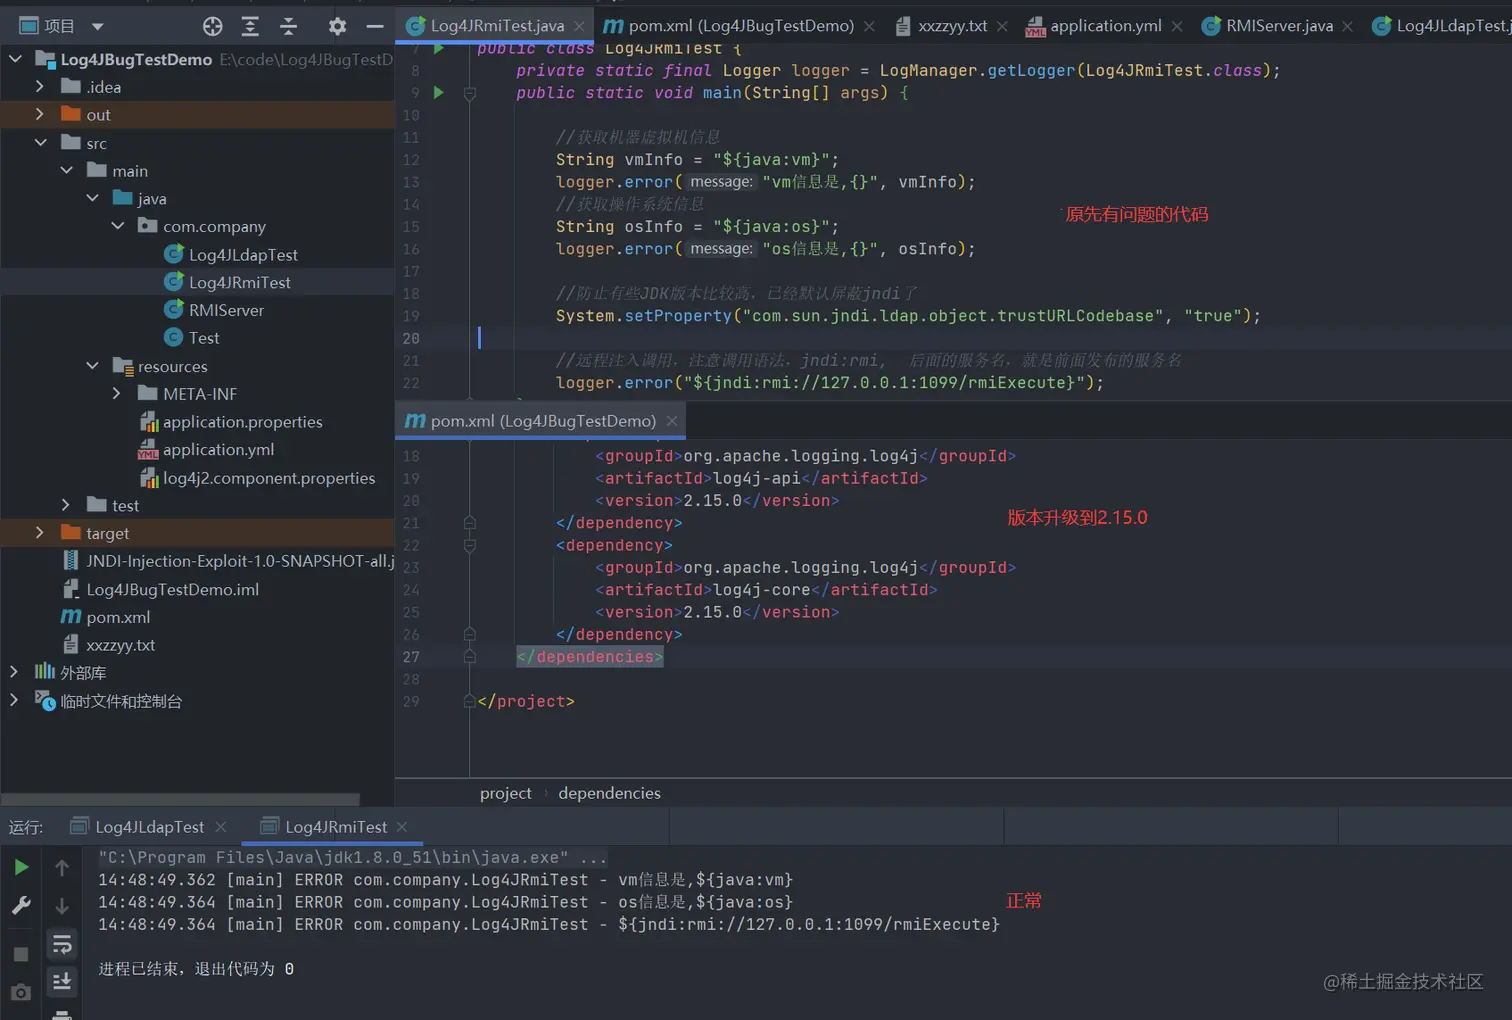Screen dimensions: 1512x1020
Task: Click the project panel horizontal scrollbar
Action: (180, 800)
